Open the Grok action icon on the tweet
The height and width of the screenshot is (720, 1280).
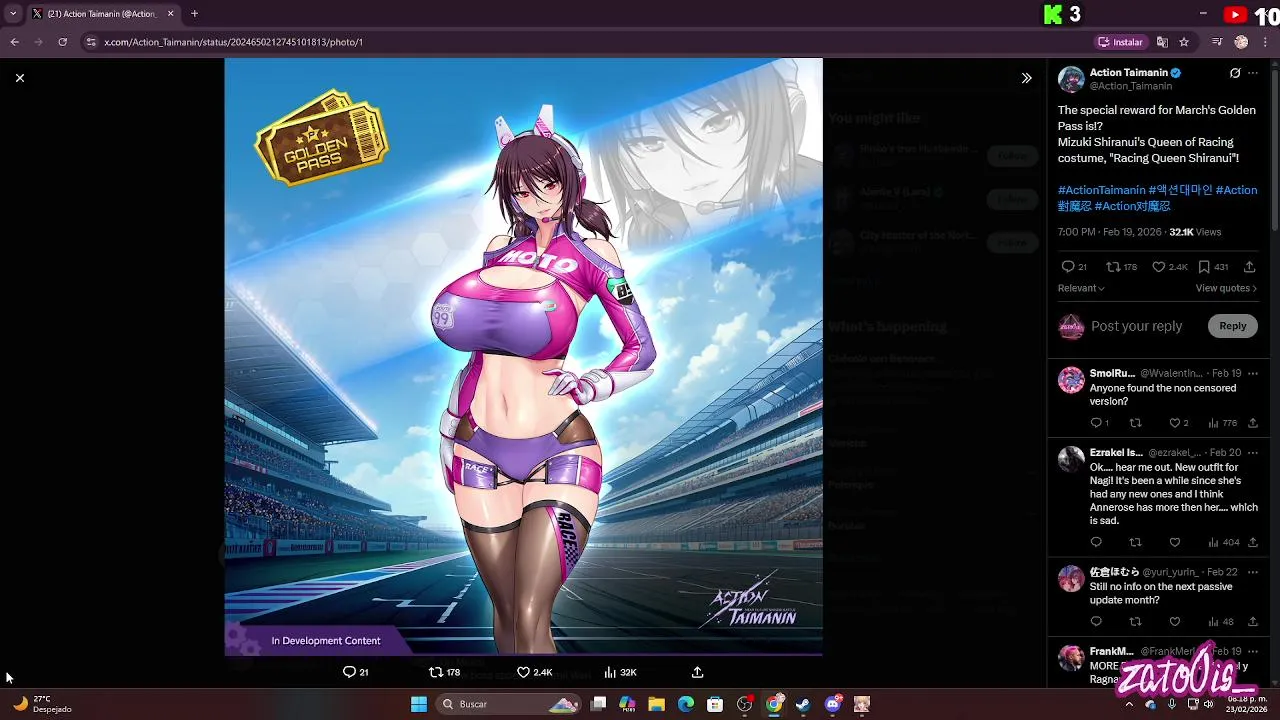[1235, 73]
